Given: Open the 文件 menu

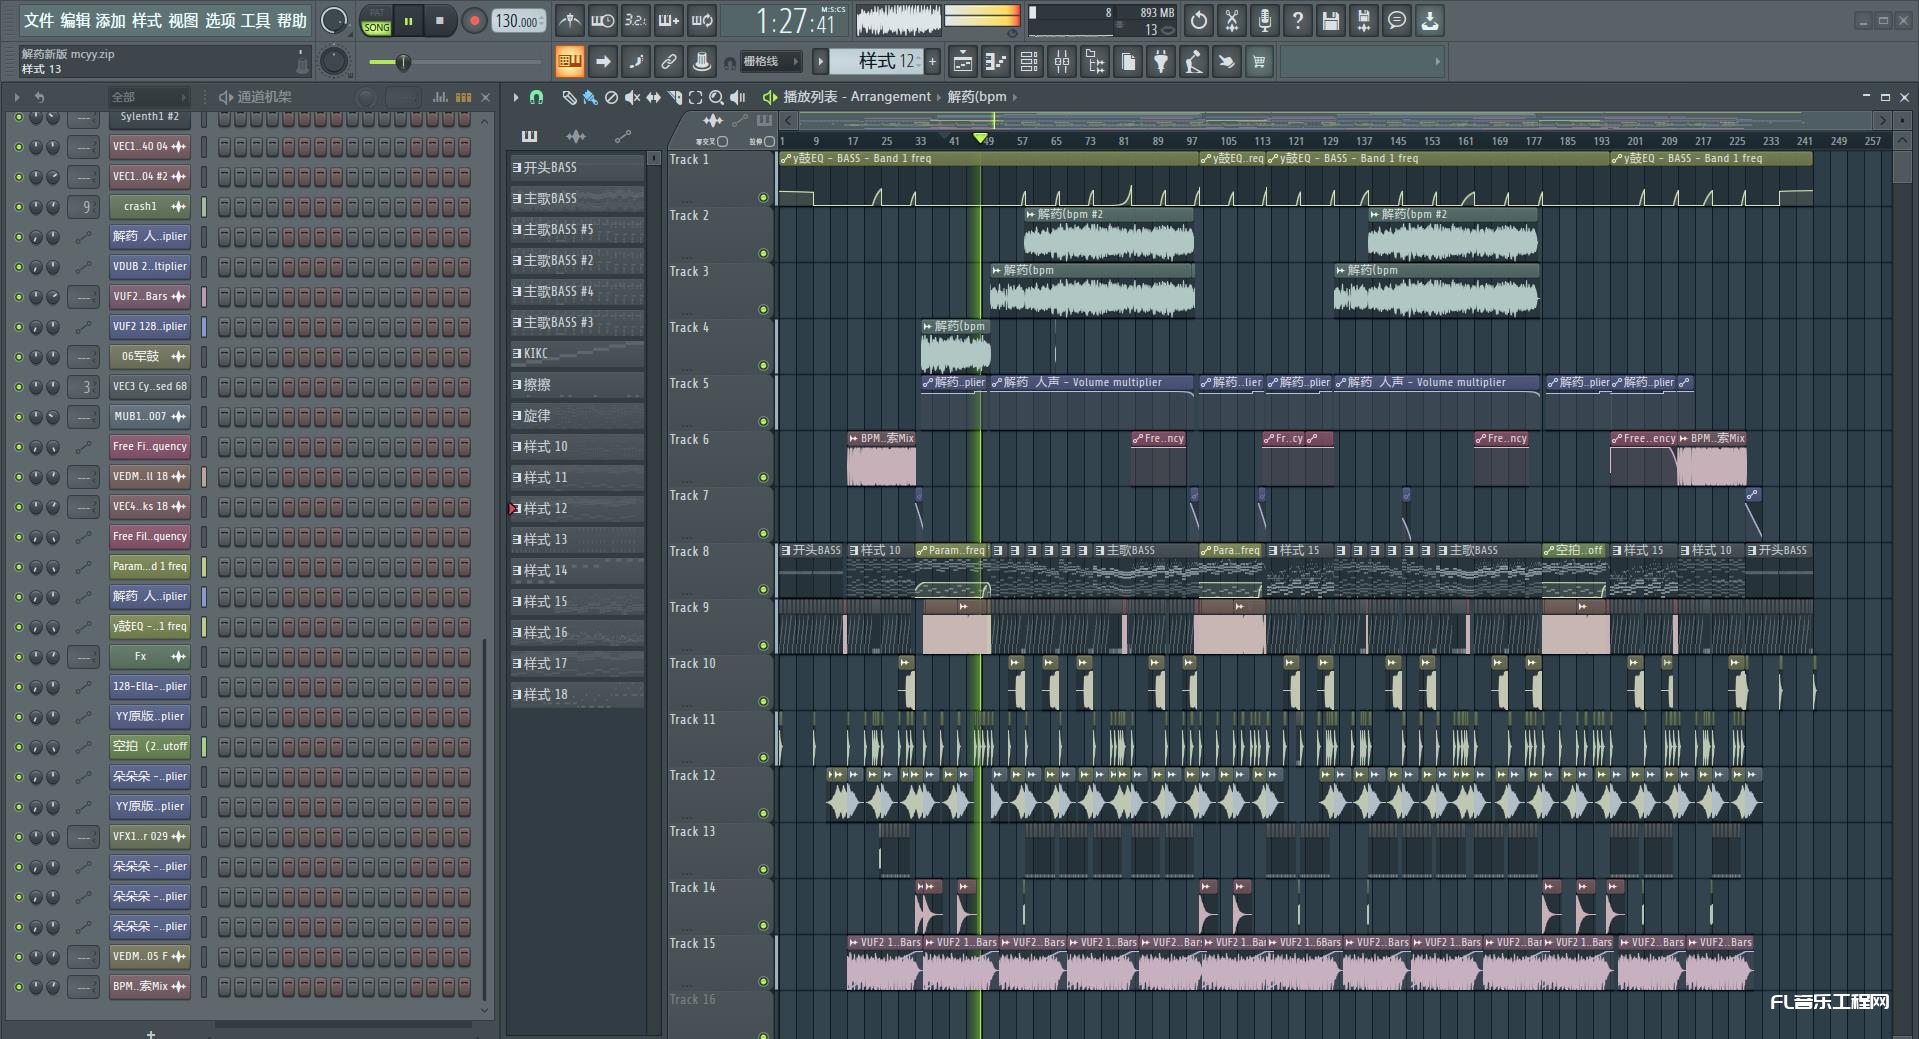Looking at the screenshot, I should point(39,20).
